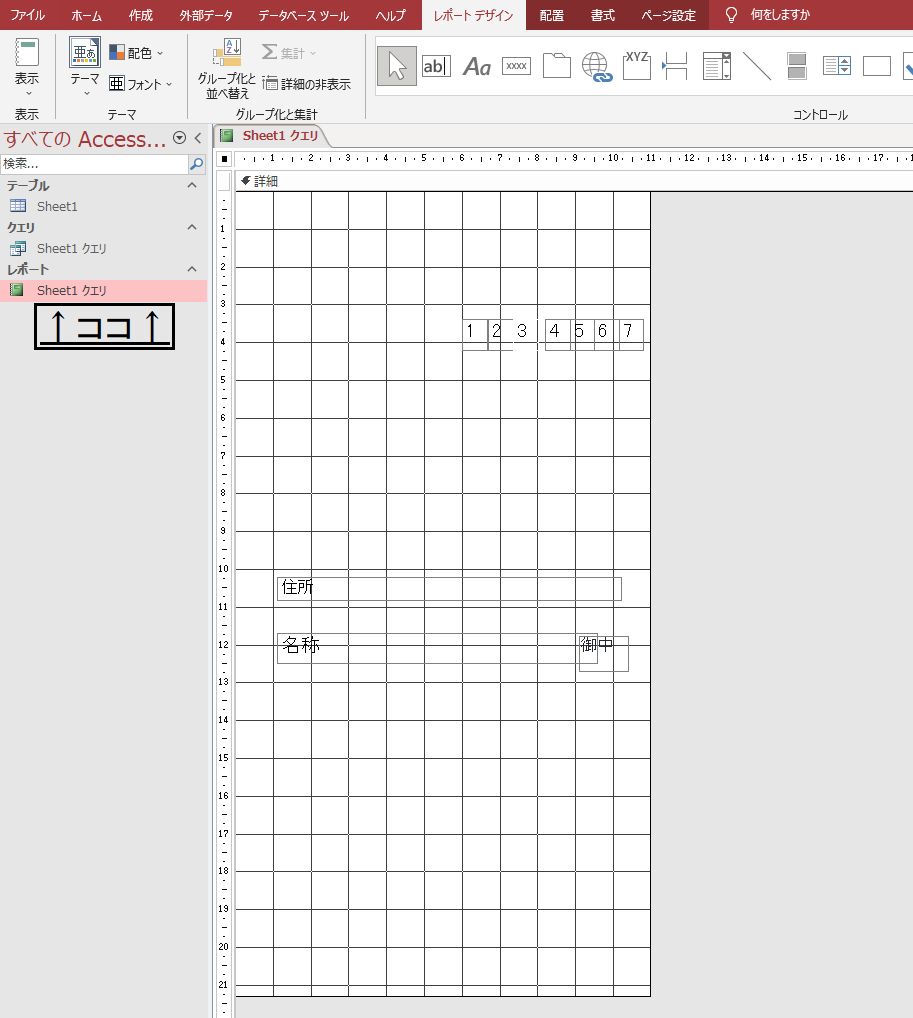
Task: Insert a Hyperlink control via globe icon
Action: pyautogui.click(x=597, y=67)
